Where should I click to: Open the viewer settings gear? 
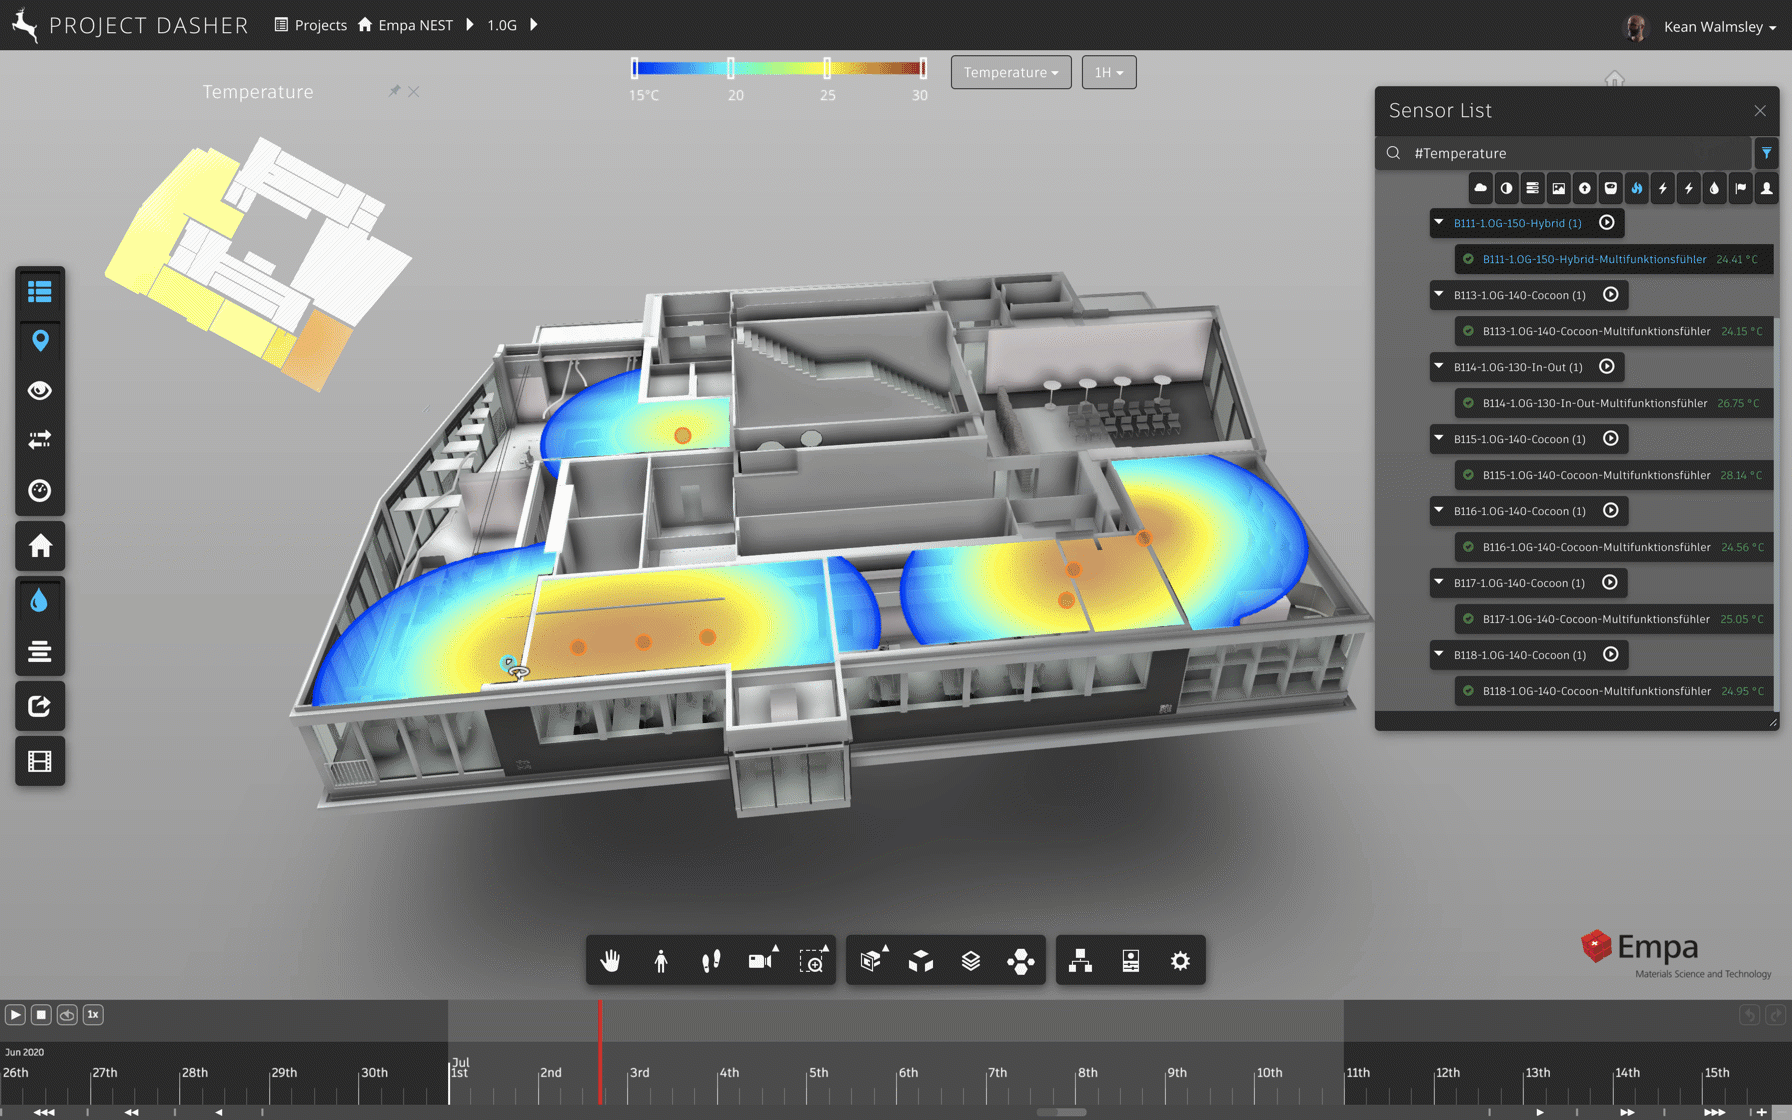(x=1180, y=961)
